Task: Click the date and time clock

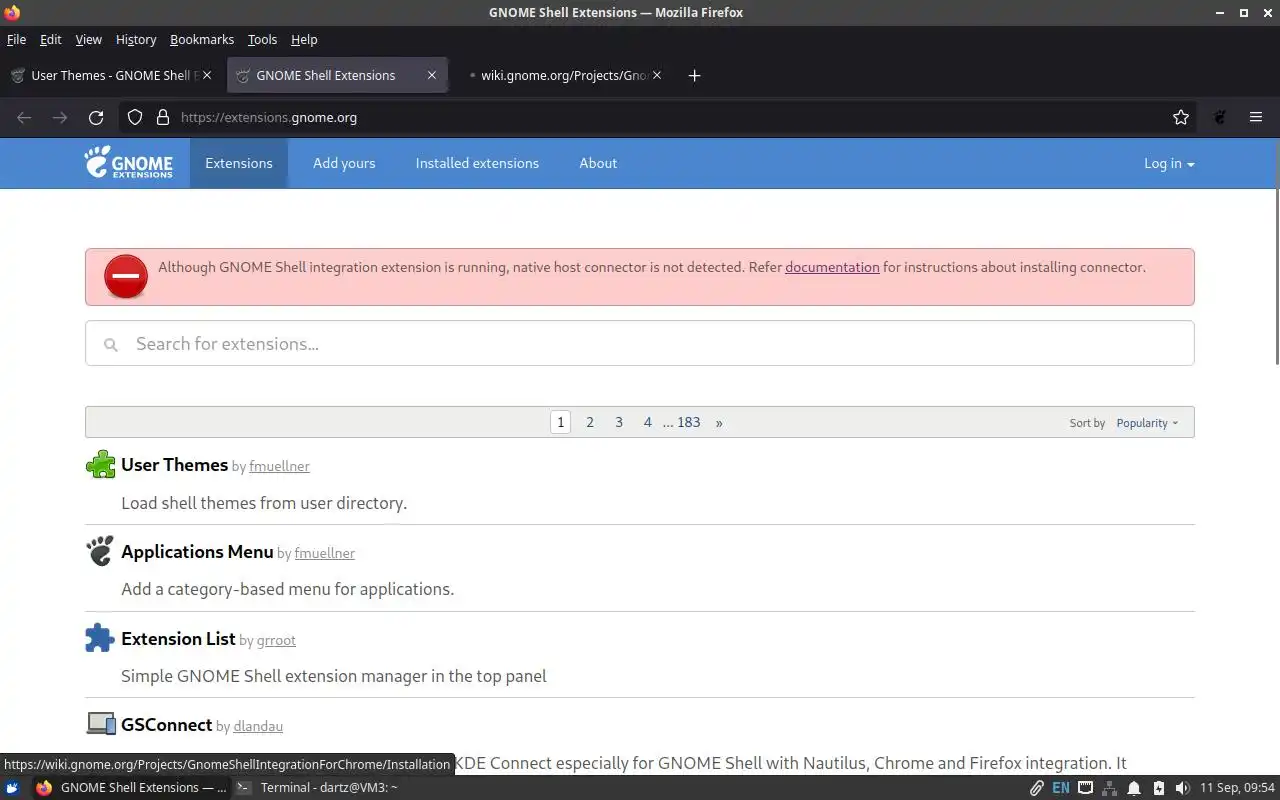Action: pyautogui.click(x=1238, y=788)
